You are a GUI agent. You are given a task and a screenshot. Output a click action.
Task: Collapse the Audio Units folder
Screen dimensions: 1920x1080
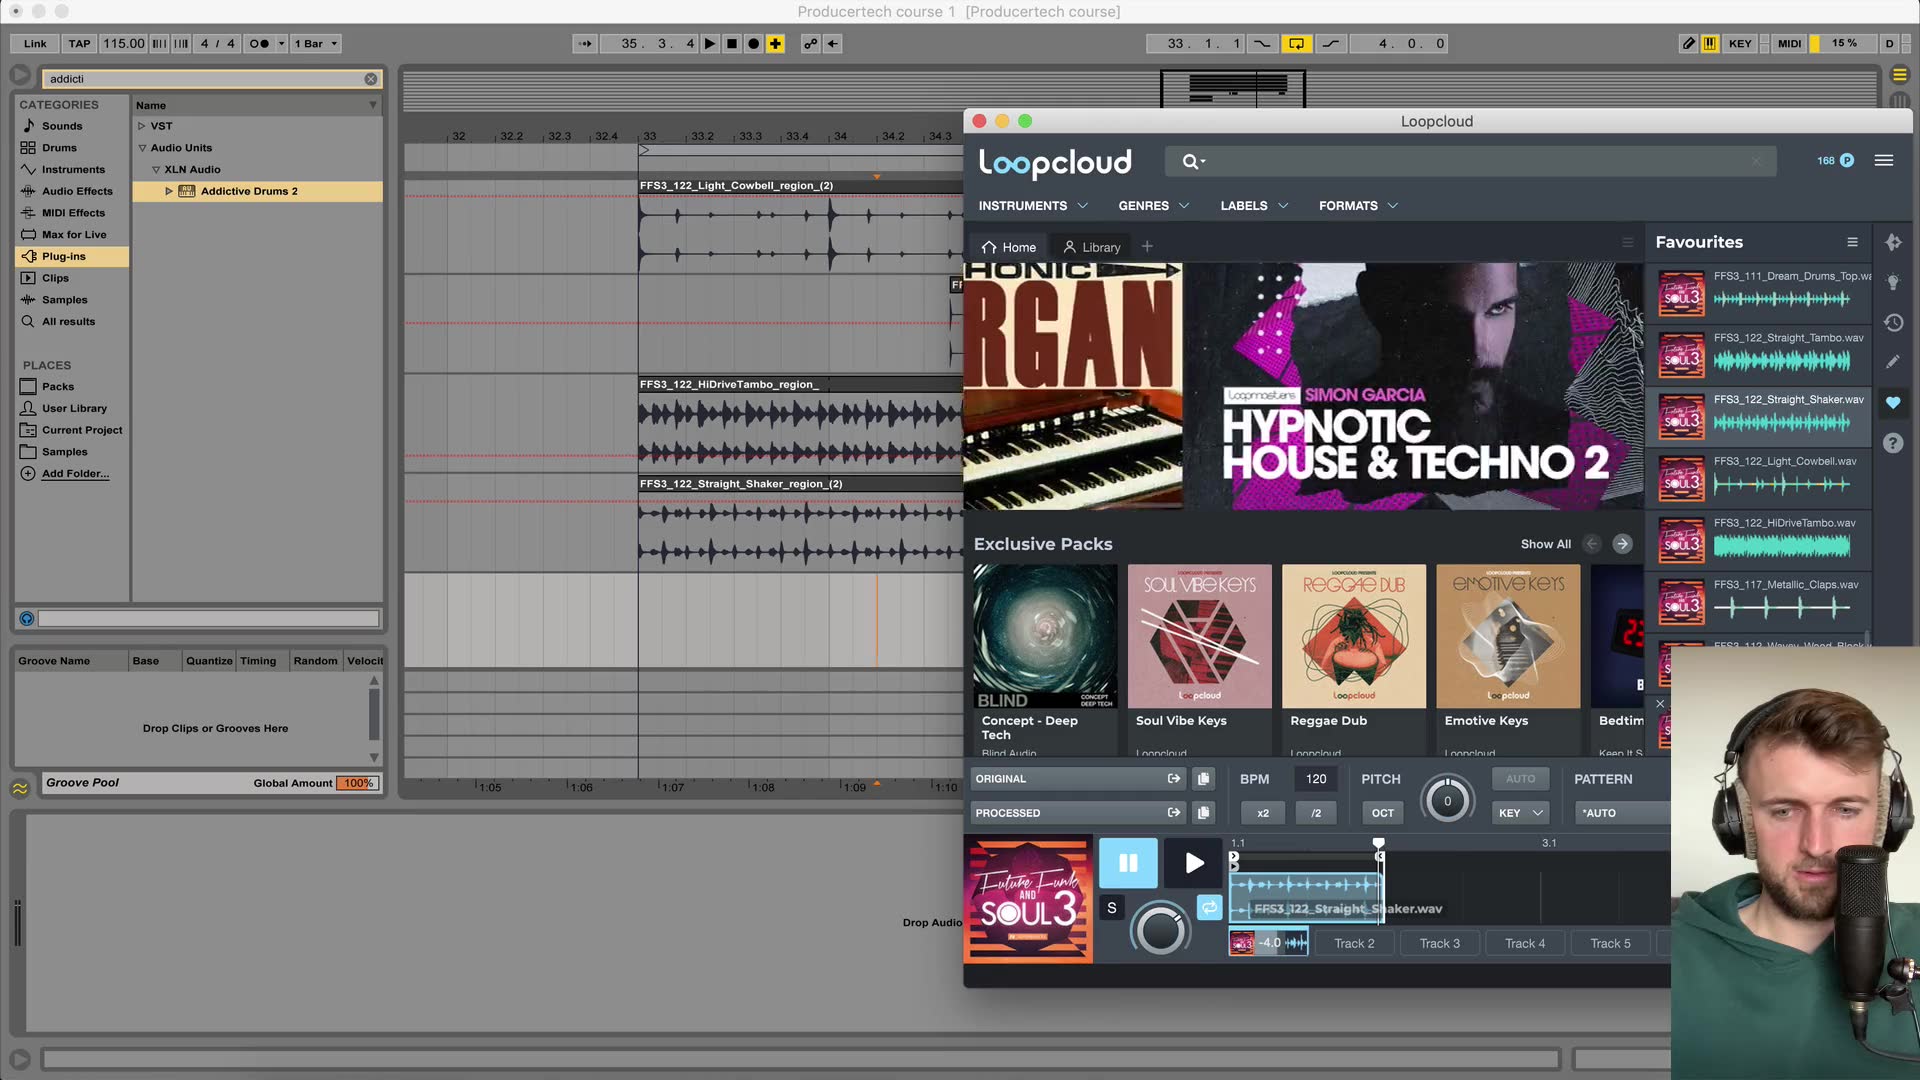point(142,148)
